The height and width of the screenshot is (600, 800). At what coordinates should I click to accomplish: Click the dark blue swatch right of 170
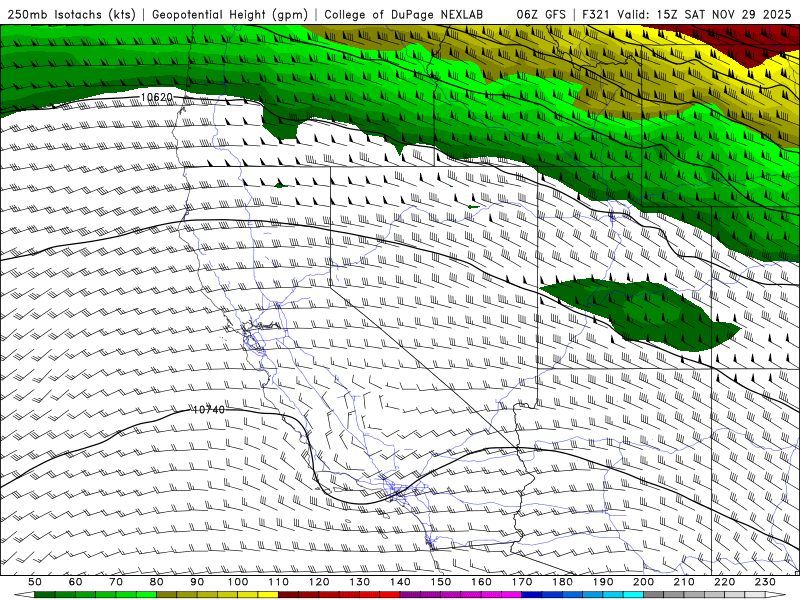(532, 596)
